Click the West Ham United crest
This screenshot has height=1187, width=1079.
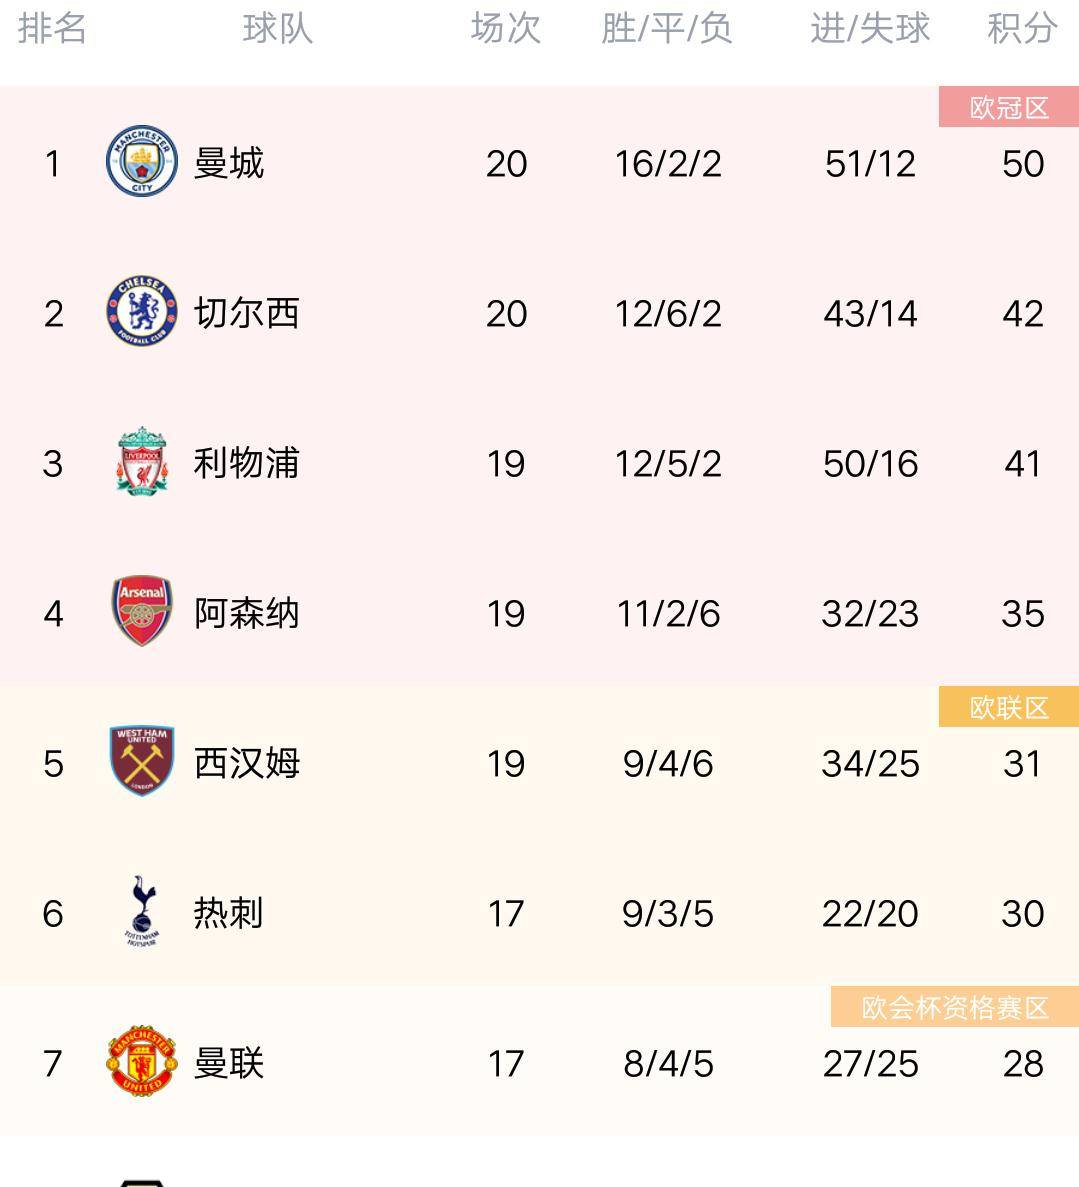142,761
